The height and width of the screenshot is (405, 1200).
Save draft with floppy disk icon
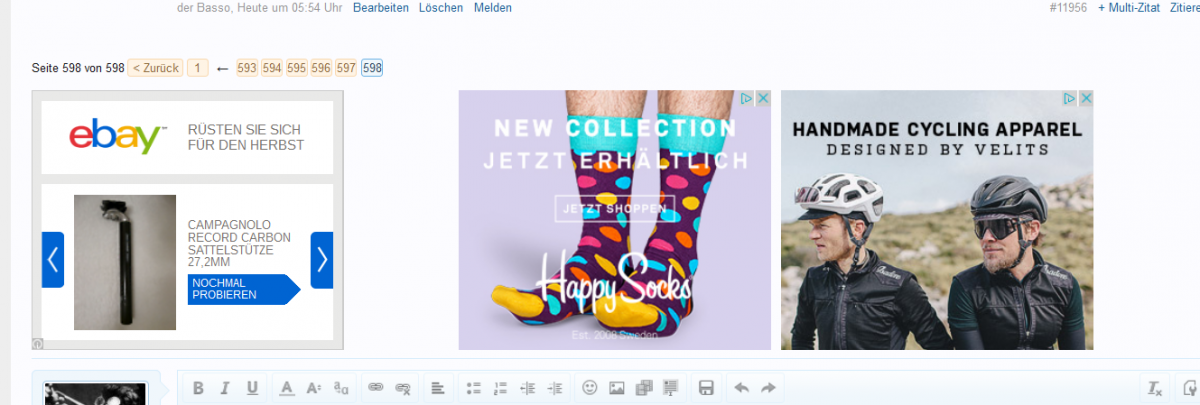706,388
